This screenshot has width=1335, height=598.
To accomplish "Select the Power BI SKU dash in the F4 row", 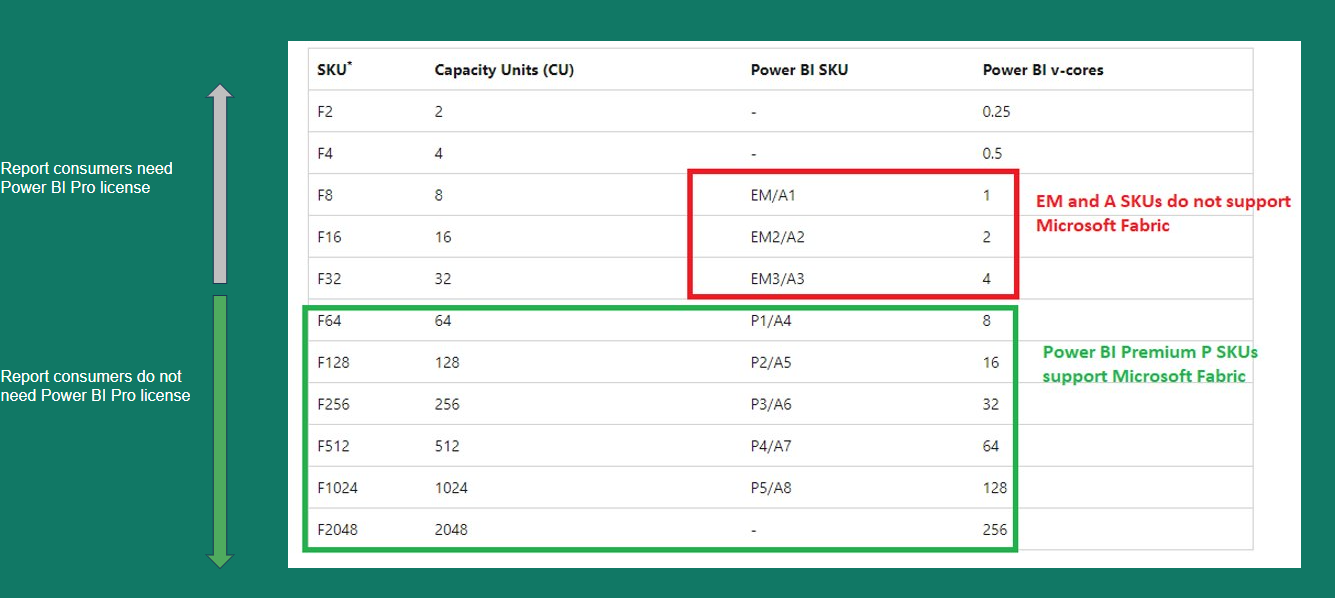I will (x=753, y=154).
